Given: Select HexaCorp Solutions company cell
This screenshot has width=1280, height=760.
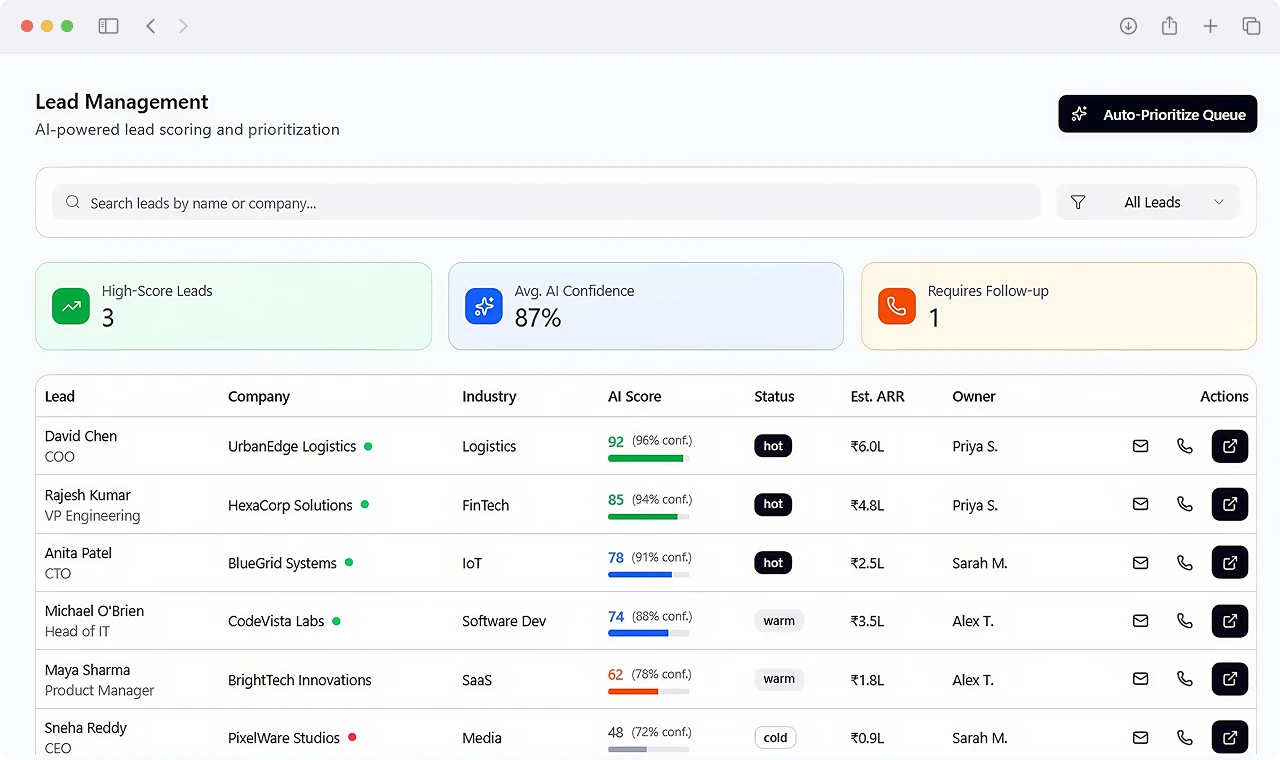Looking at the screenshot, I should (x=290, y=505).
